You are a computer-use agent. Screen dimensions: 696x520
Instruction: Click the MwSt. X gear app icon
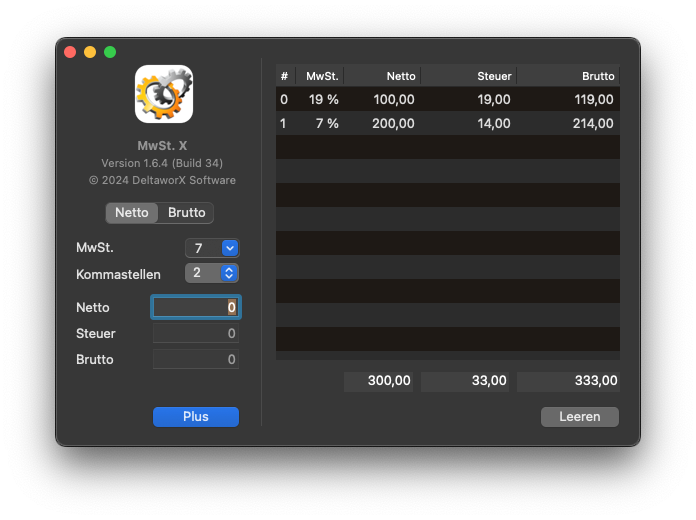(164, 94)
